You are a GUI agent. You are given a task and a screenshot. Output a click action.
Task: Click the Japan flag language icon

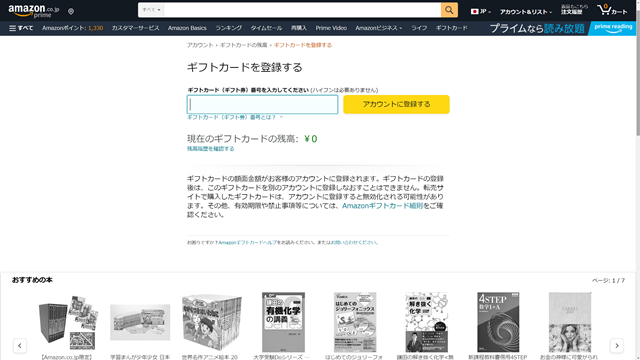coord(474,11)
